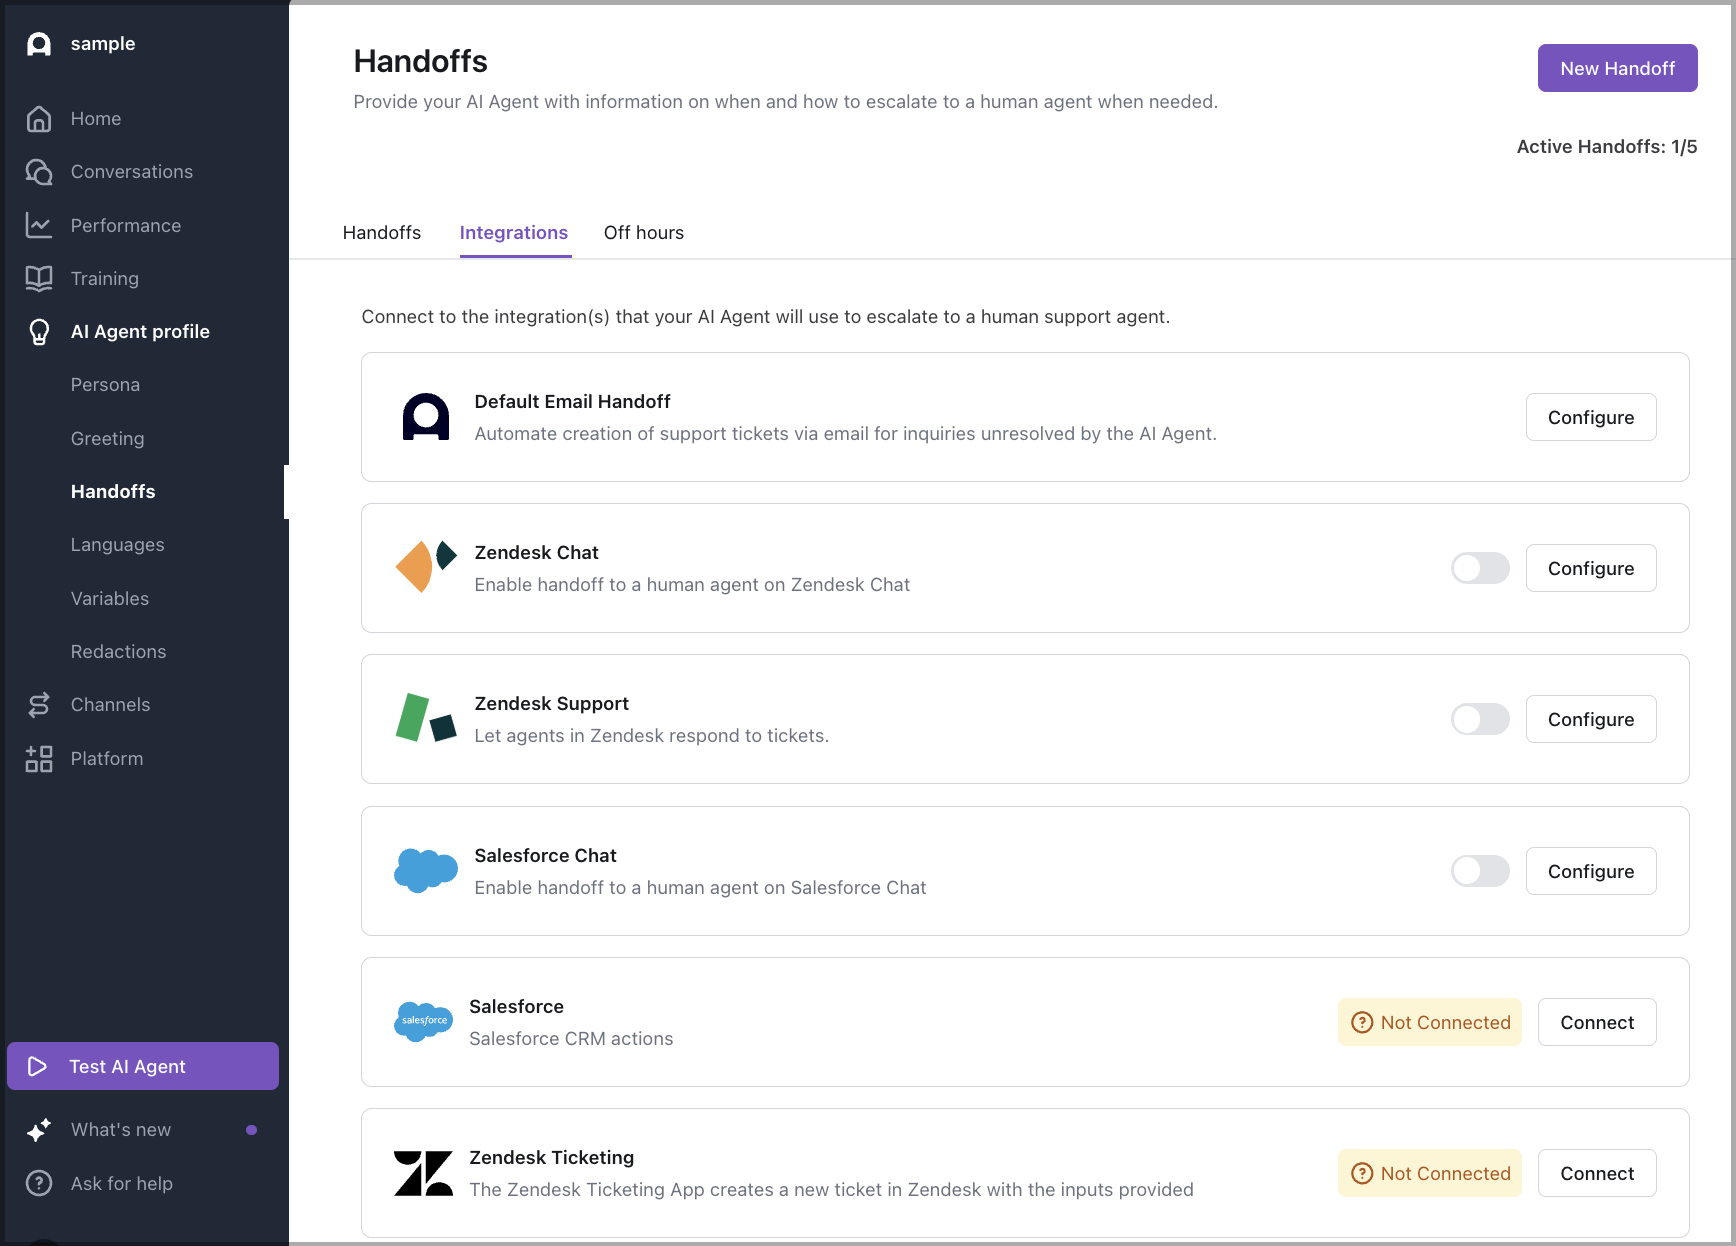Enable the Zendesk Chat handoff toggle
Image resolution: width=1736 pixels, height=1246 pixels.
point(1480,568)
